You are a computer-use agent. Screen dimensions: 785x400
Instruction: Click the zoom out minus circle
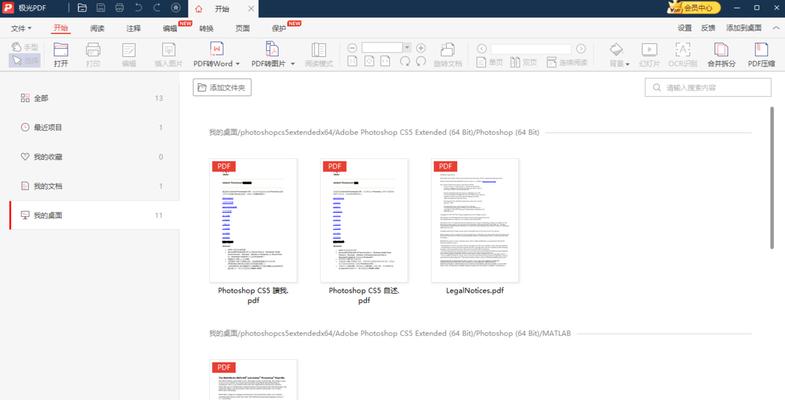coord(352,48)
